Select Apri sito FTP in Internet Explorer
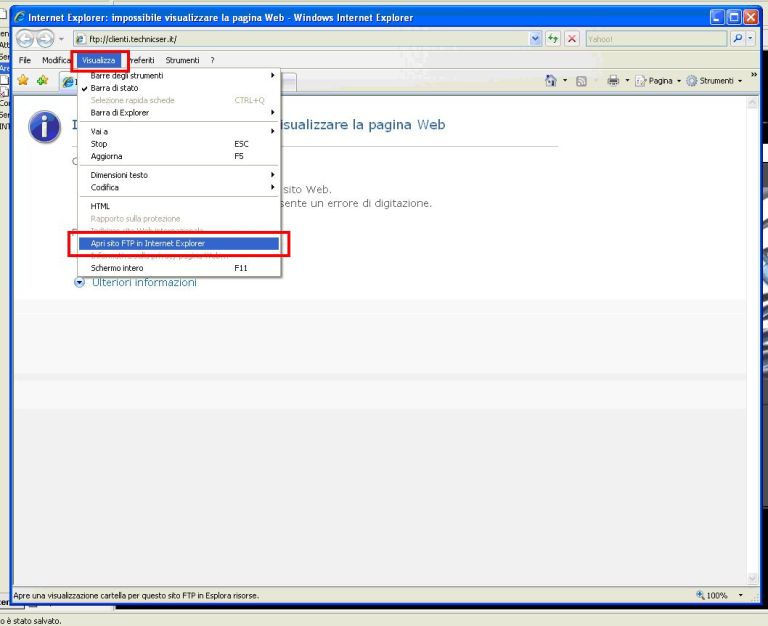The height and width of the screenshot is (626, 768). 179,243
